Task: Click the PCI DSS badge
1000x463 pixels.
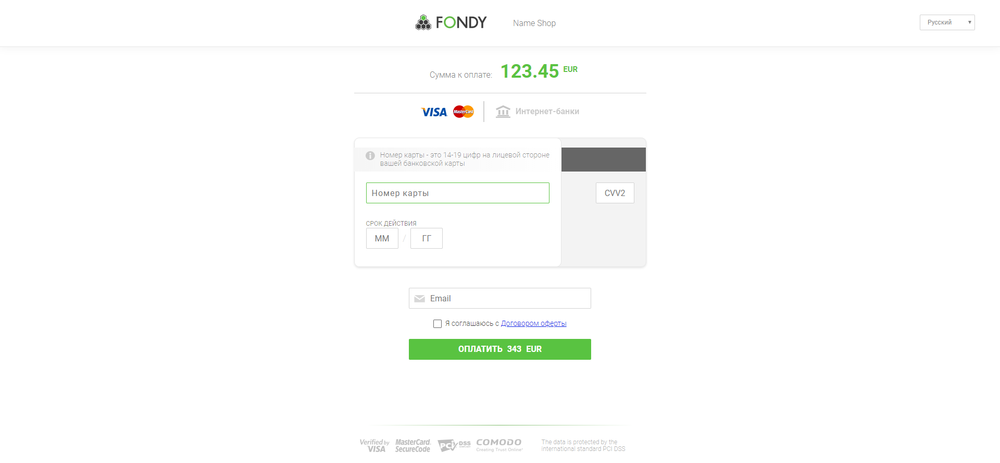Action: coord(454,445)
